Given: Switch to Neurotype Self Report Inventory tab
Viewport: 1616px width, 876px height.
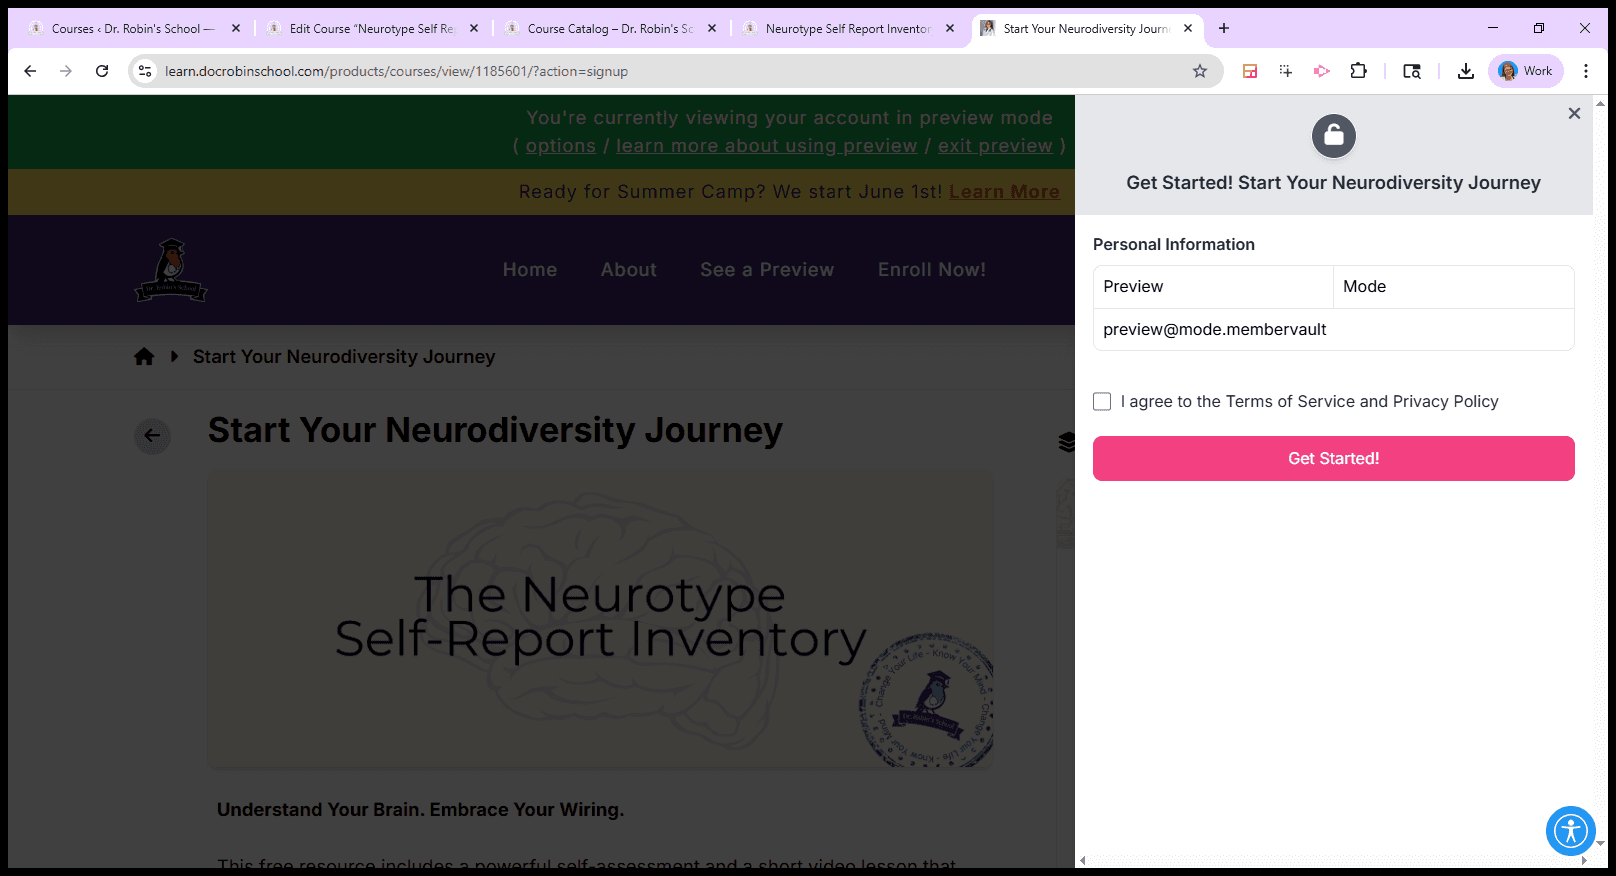Looking at the screenshot, I should 848,28.
